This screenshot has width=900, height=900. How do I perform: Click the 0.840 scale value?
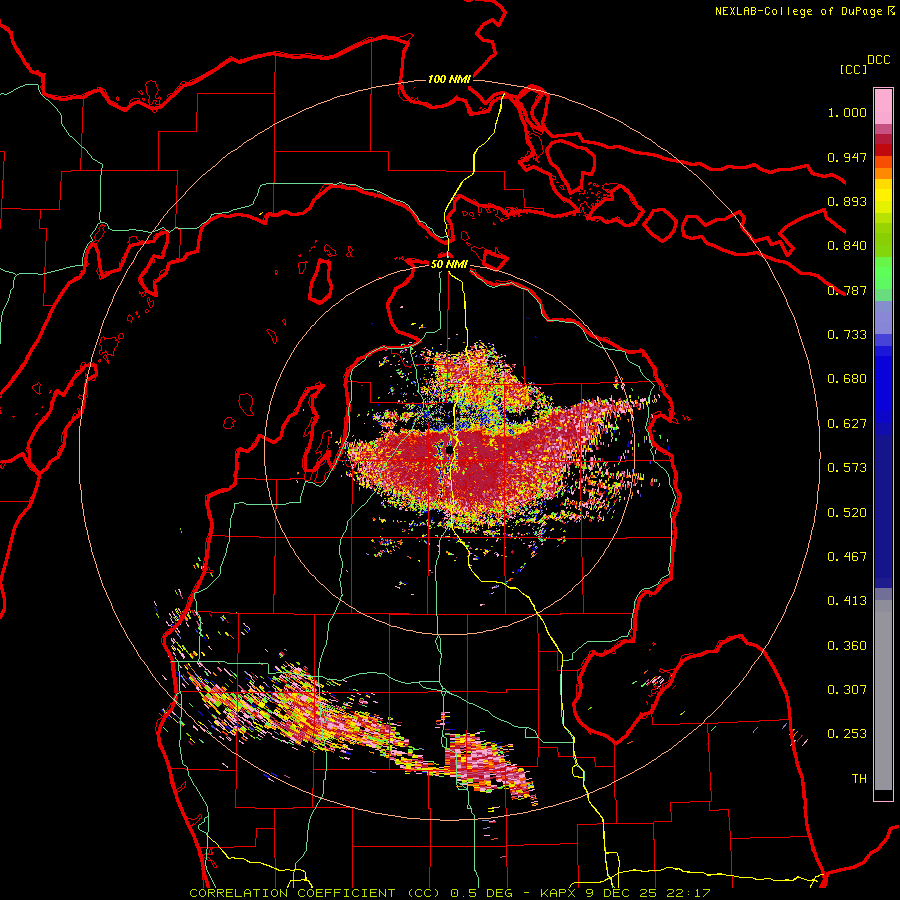tap(847, 246)
